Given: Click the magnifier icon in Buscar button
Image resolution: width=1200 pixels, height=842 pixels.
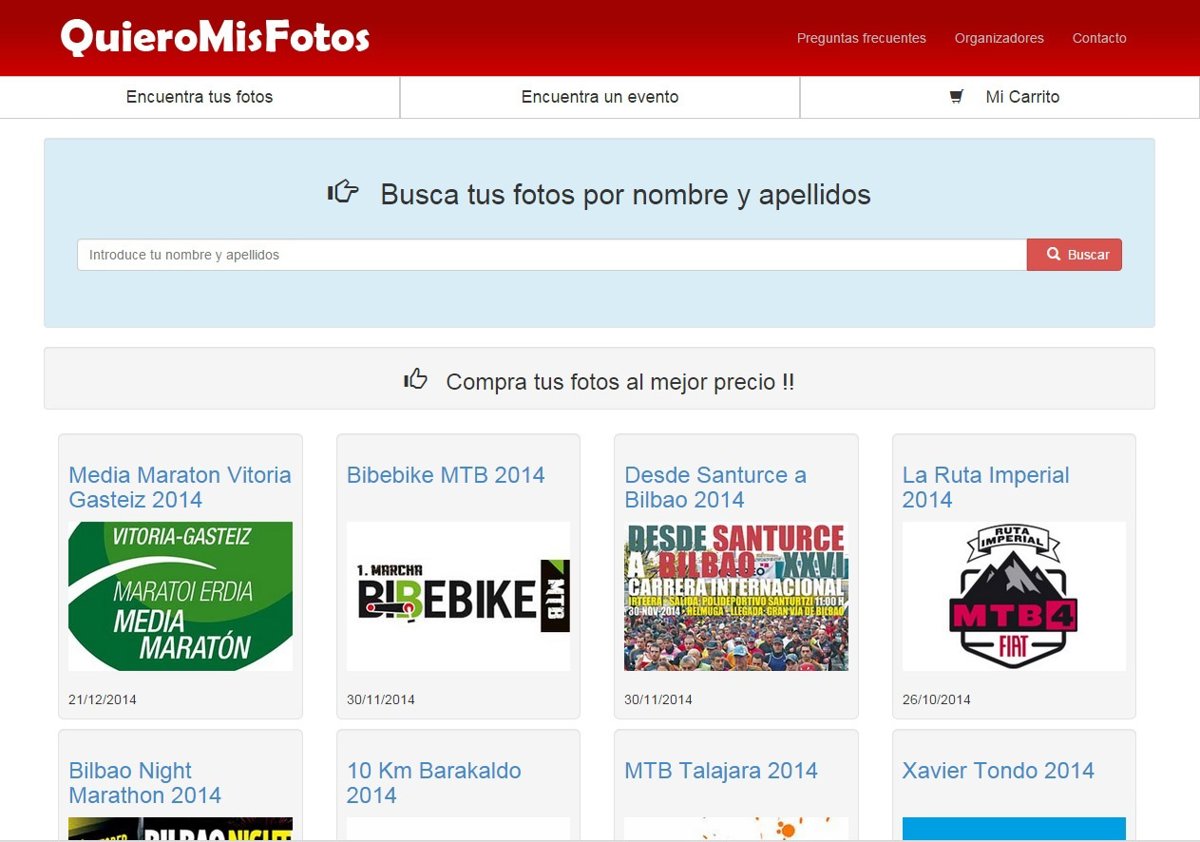Looking at the screenshot, I should (x=1053, y=254).
